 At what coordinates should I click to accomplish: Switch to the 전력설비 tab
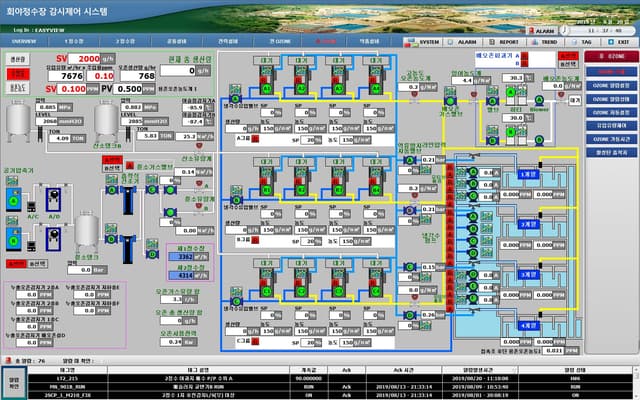click(x=228, y=41)
